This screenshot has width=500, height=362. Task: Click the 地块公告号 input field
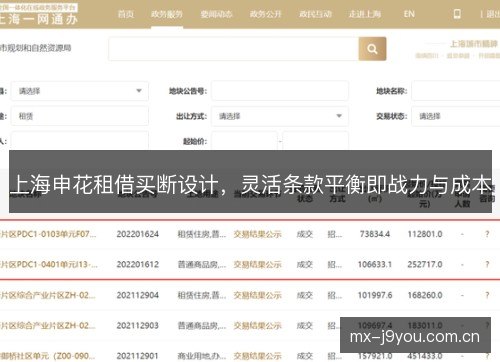coord(280,91)
